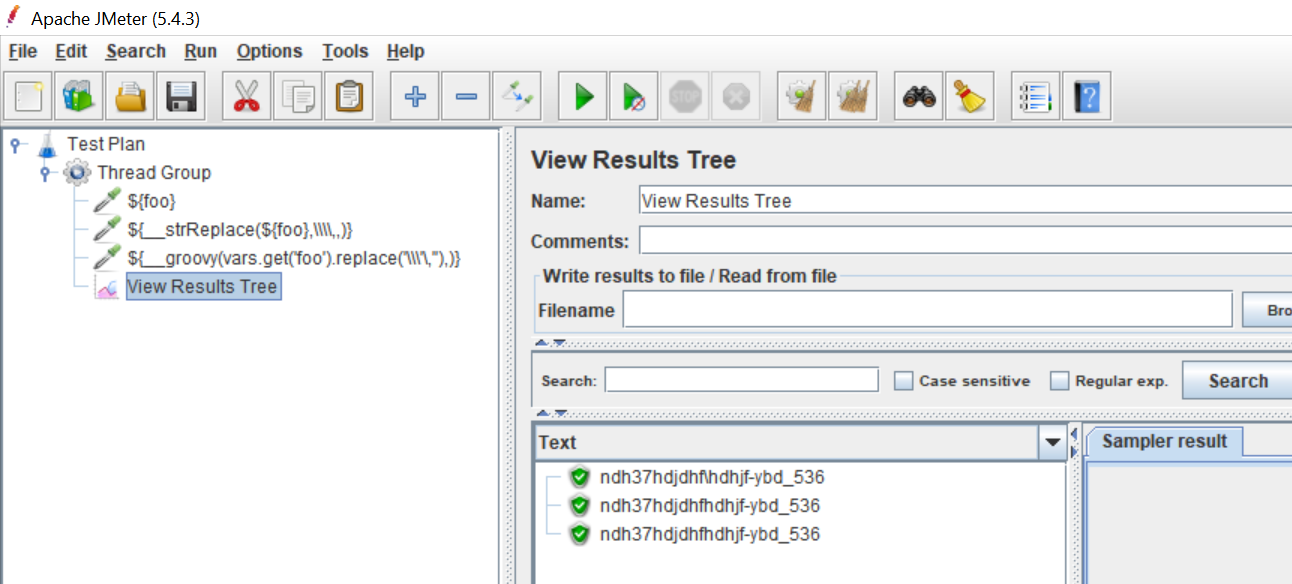
Task: Open the Help question mark icon
Action: point(1086,97)
